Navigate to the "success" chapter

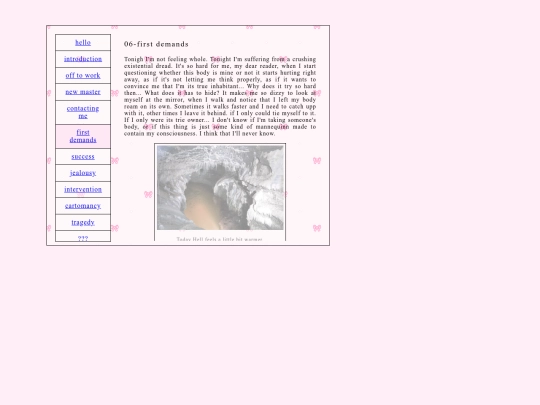click(x=83, y=157)
